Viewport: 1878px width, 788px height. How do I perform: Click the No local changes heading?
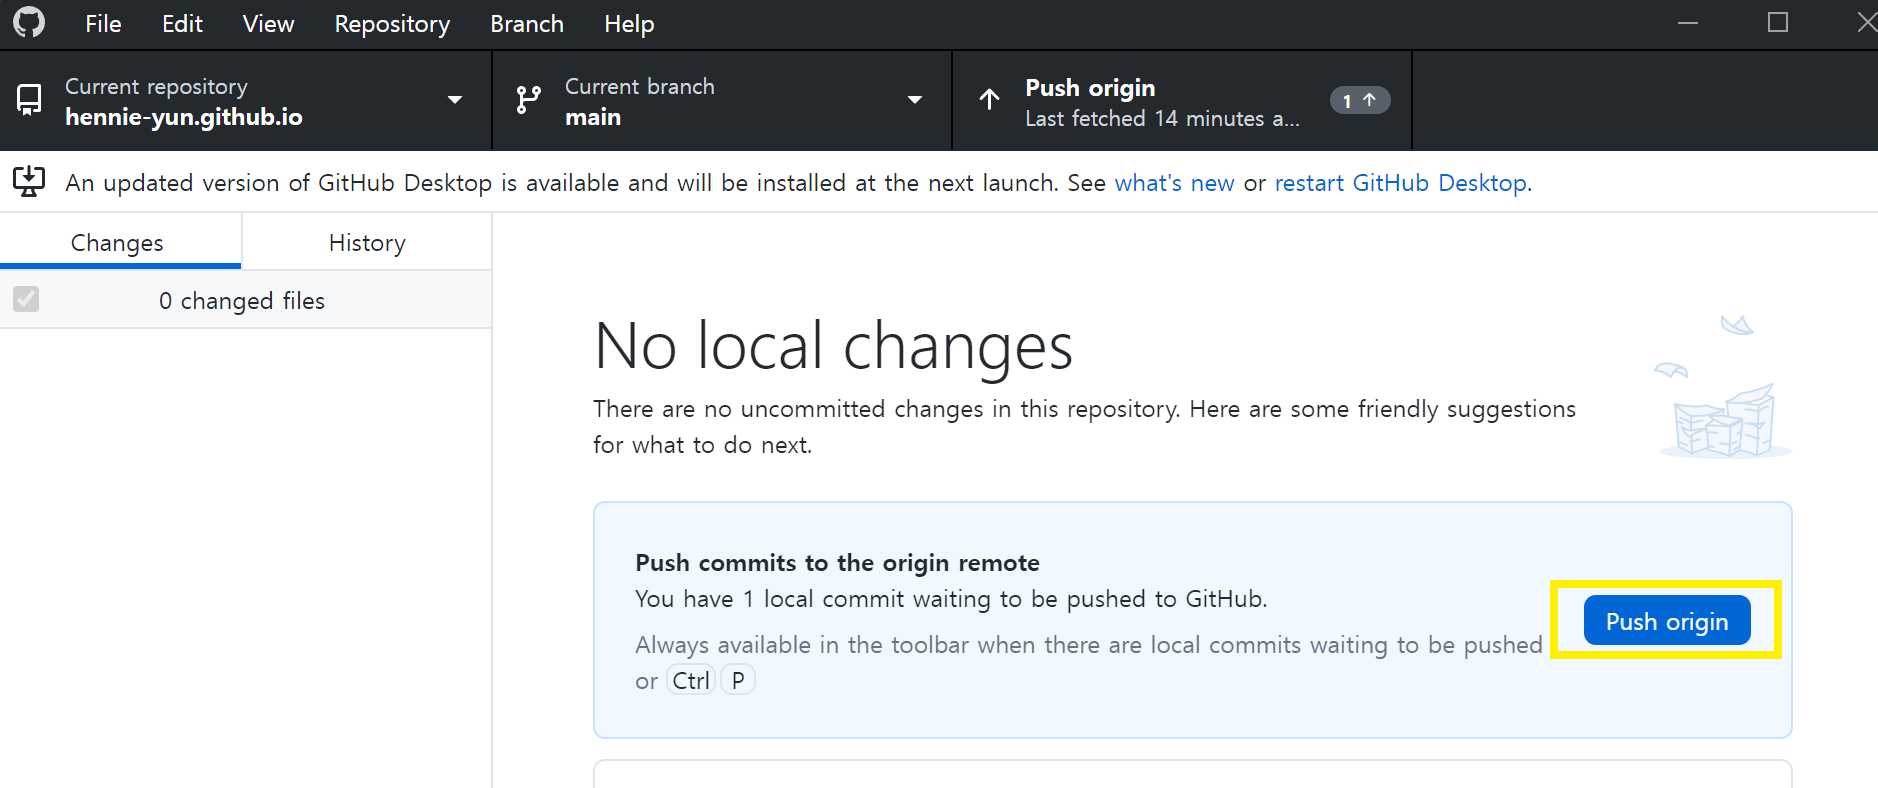[833, 346]
